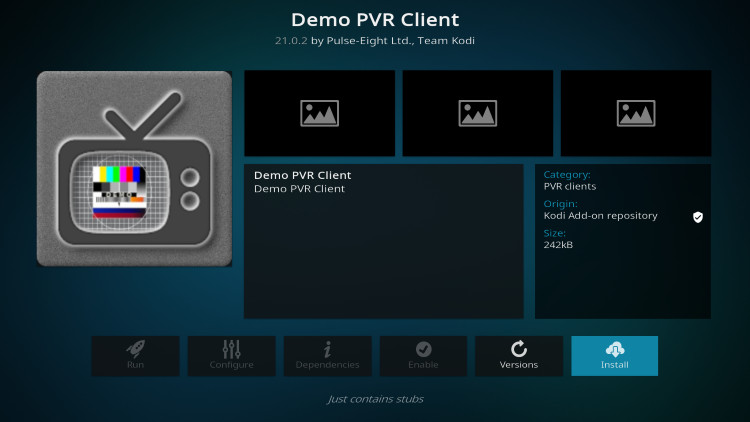Screen dimensions: 750x422
Task: Install the Demo PVR Client add-on
Action: 614,355
